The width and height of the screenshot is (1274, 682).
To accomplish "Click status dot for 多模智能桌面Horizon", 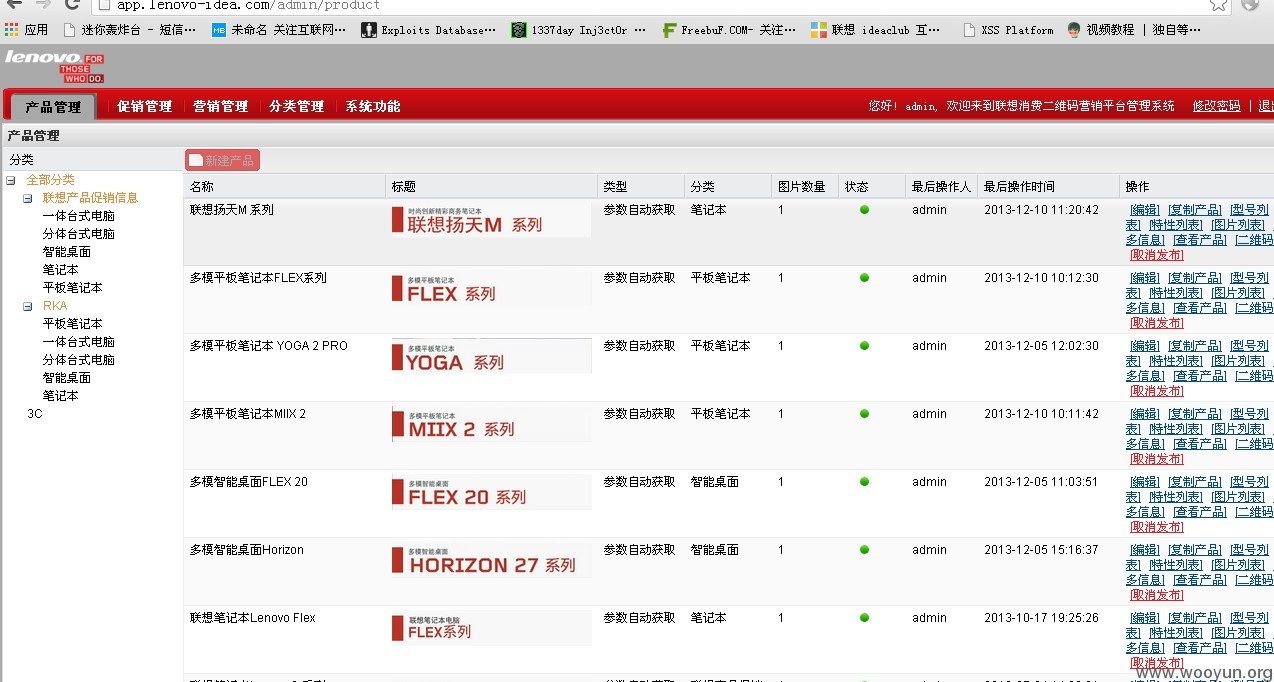I will coord(864,550).
